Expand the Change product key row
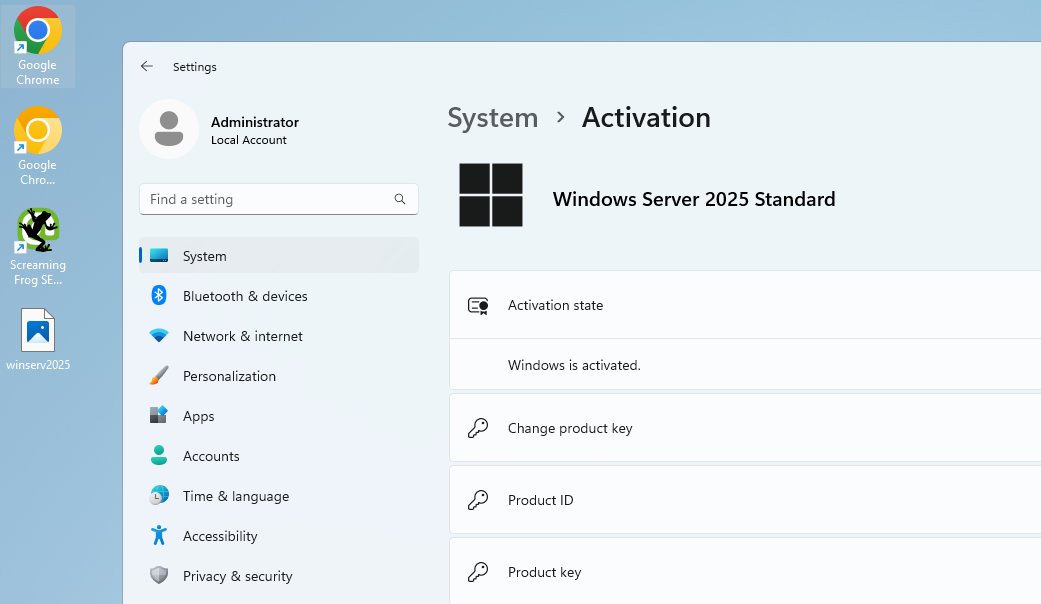1041x604 pixels. point(745,428)
